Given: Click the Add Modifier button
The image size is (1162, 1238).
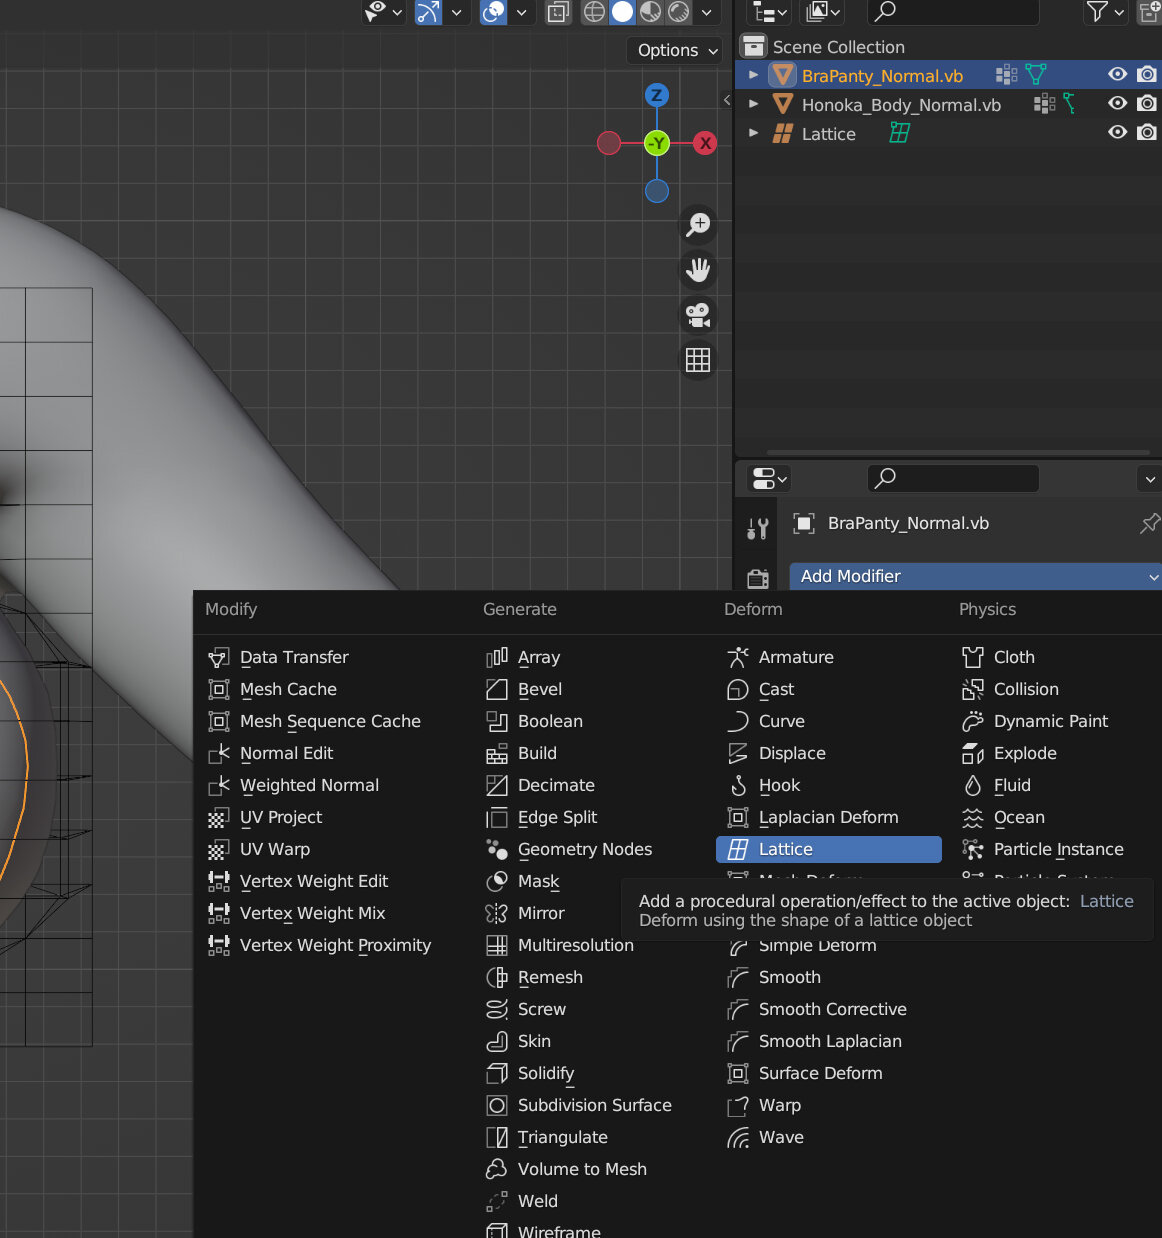Looking at the screenshot, I should click(x=975, y=576).
